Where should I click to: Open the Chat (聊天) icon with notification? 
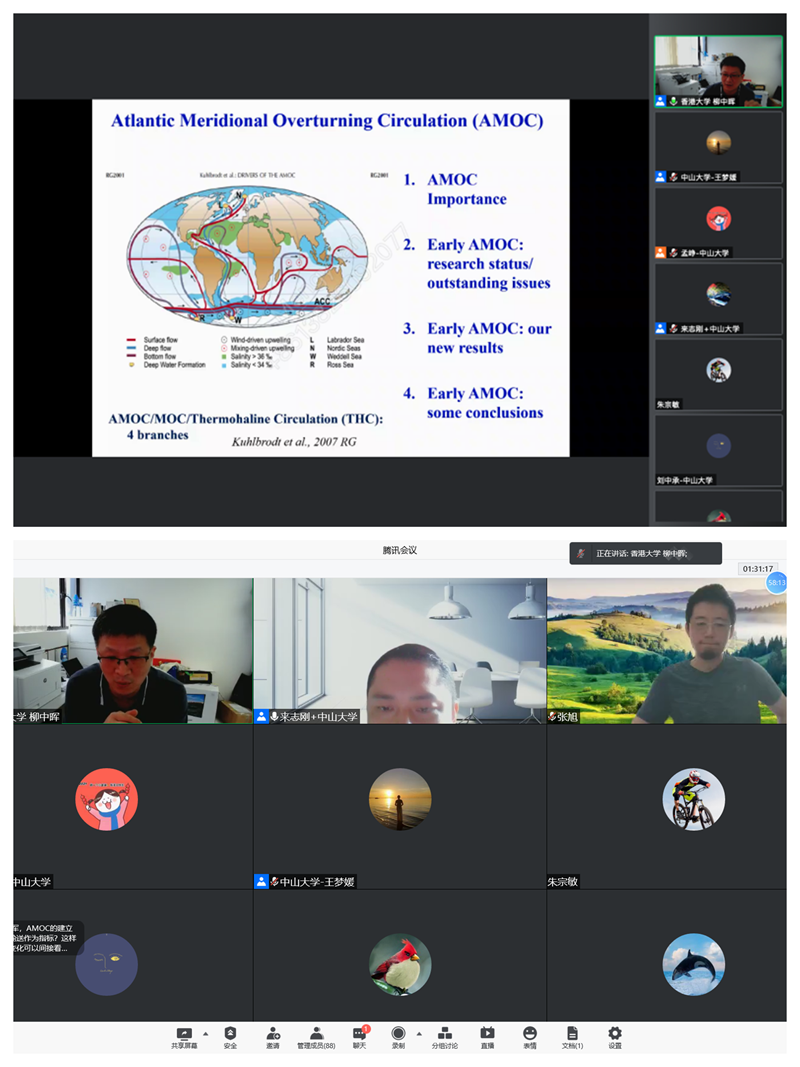[360, 1034]
